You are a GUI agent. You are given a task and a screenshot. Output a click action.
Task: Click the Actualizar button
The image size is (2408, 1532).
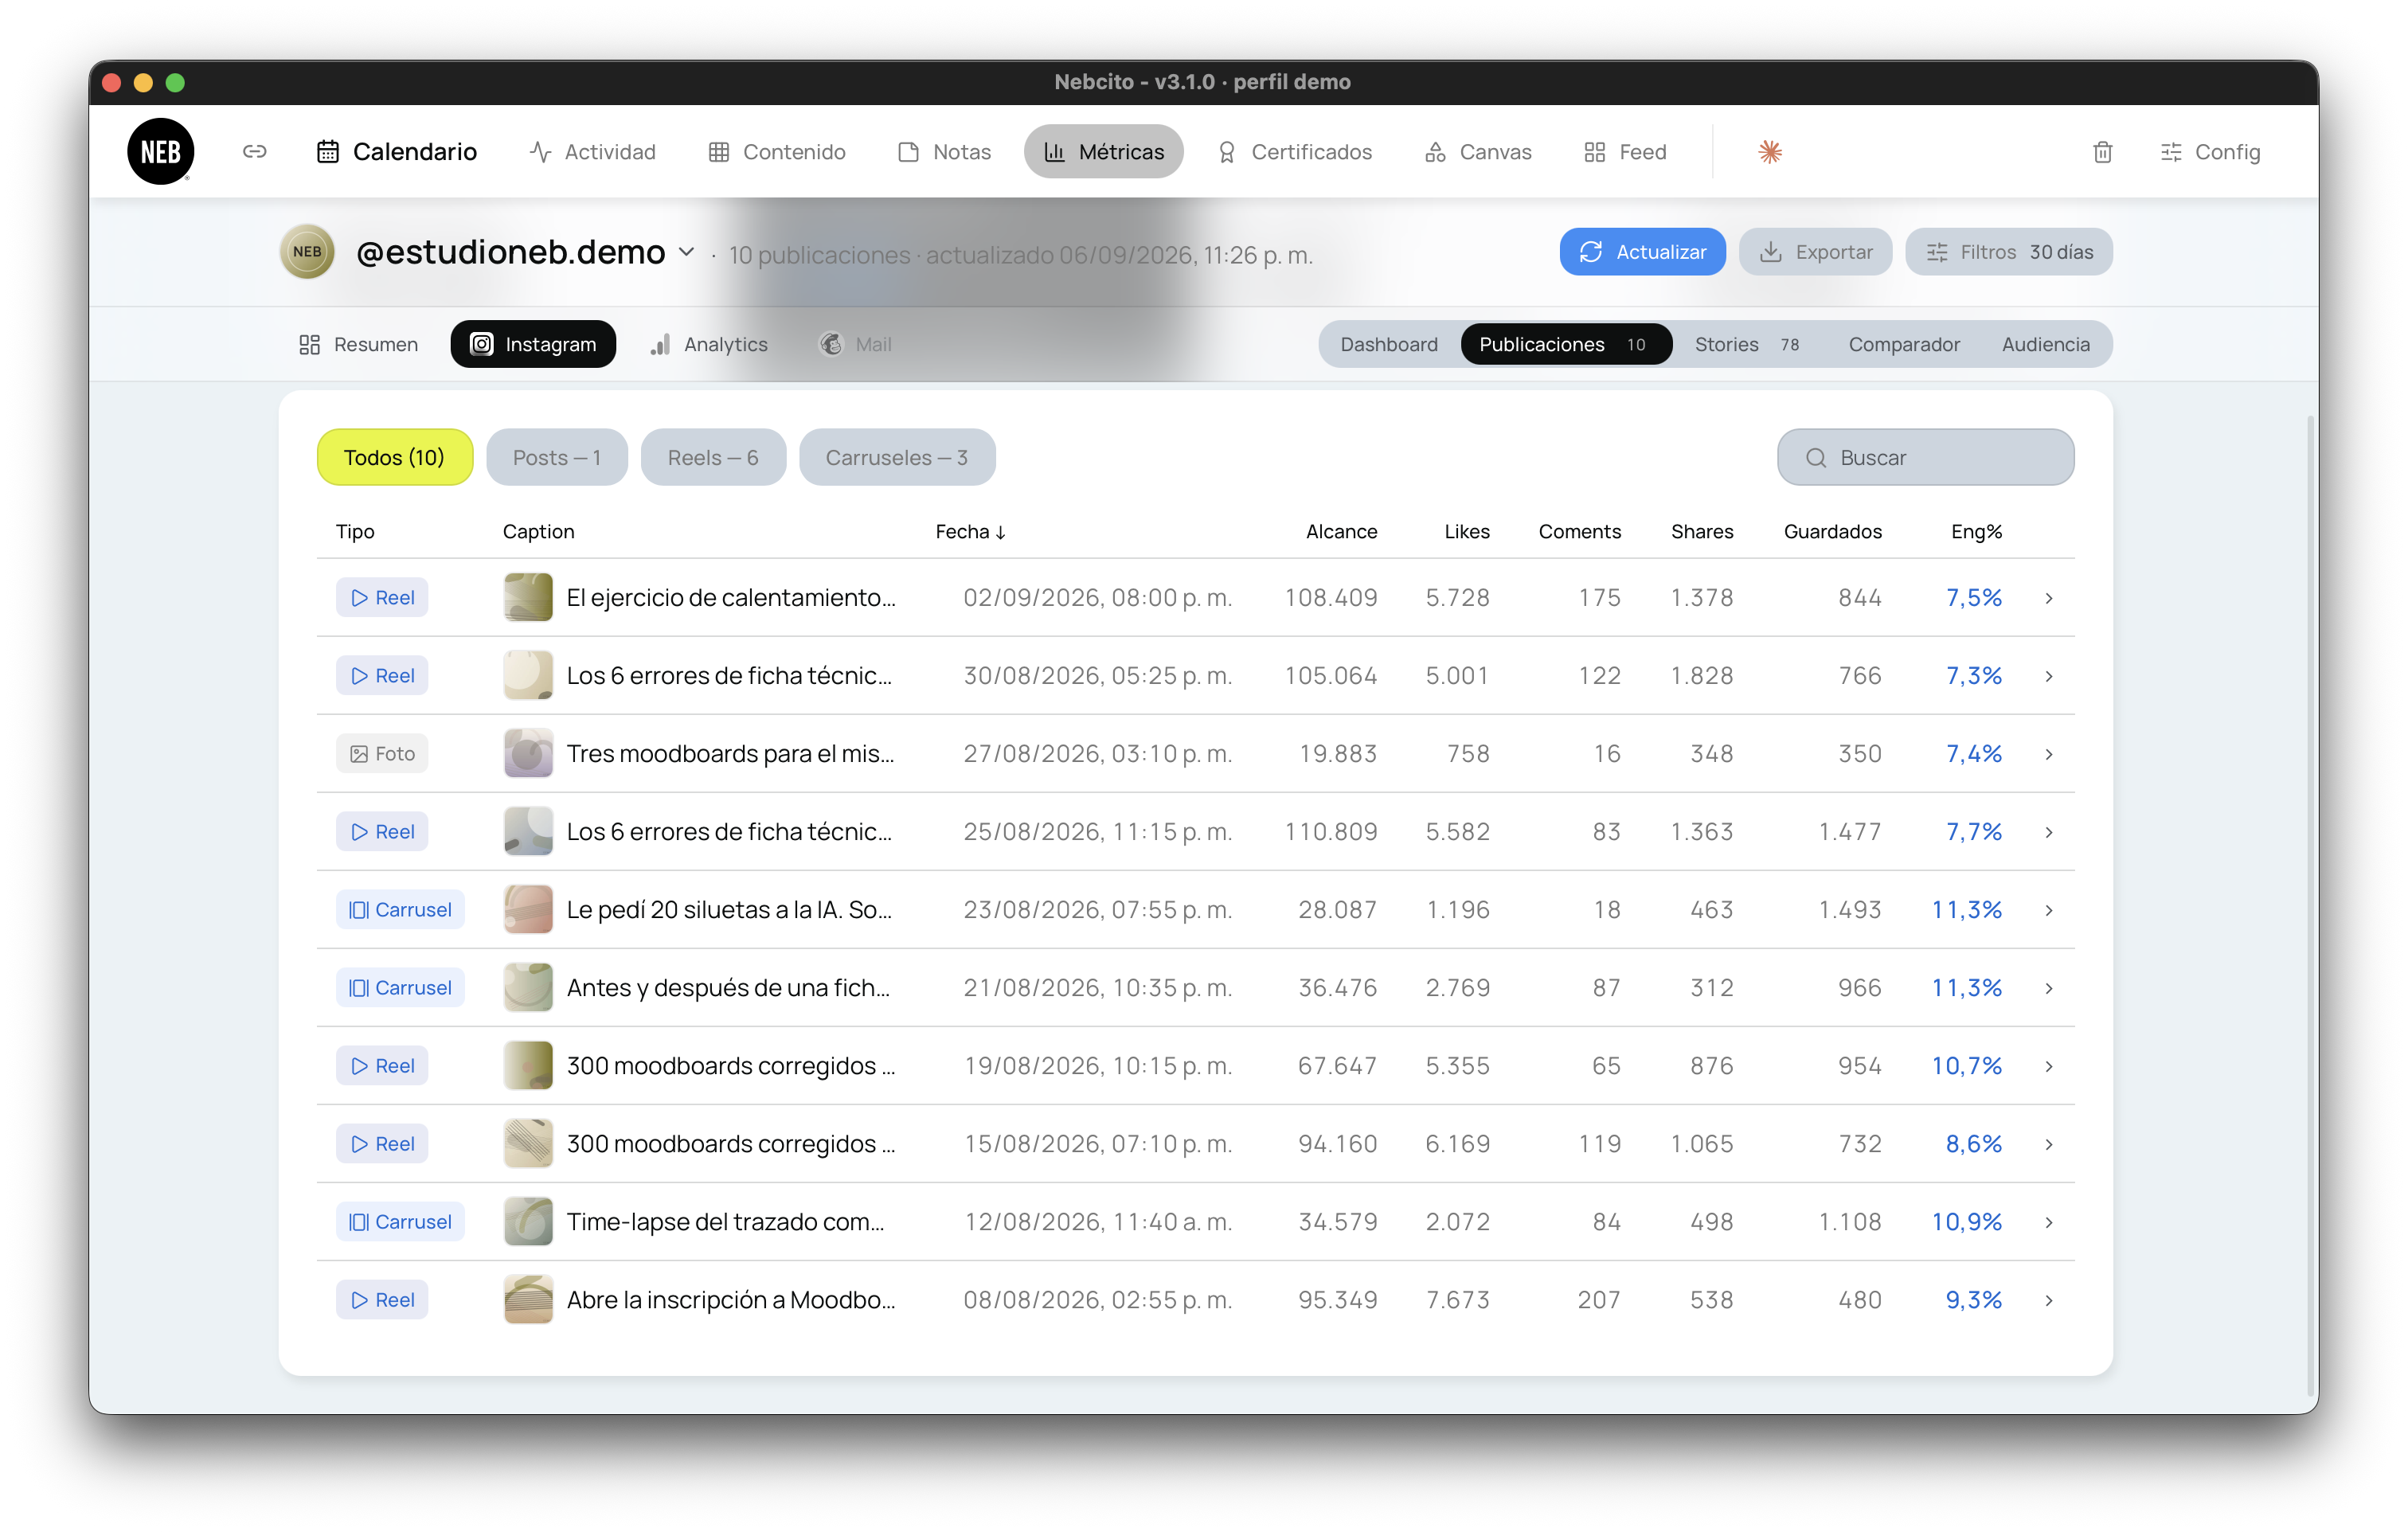tap(1642, 252)
